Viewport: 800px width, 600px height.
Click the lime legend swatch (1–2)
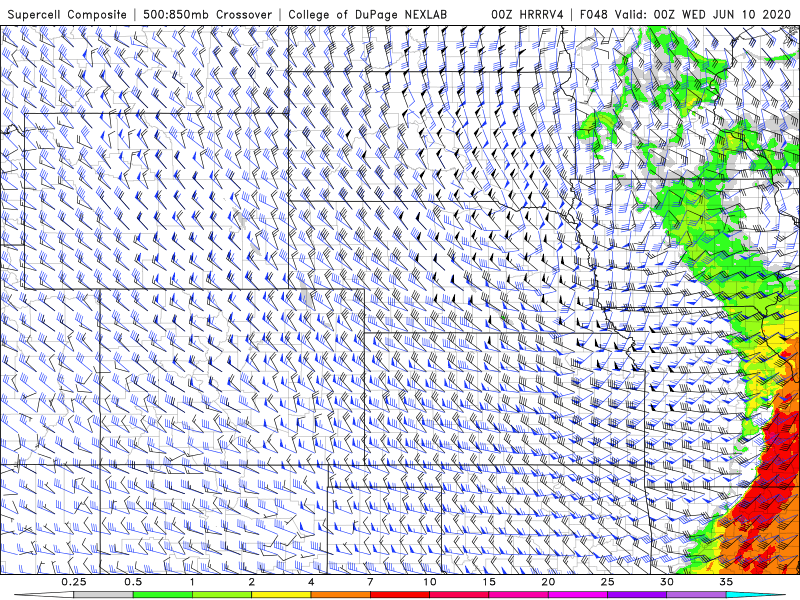pyautogui.click(x=222, y=595)
